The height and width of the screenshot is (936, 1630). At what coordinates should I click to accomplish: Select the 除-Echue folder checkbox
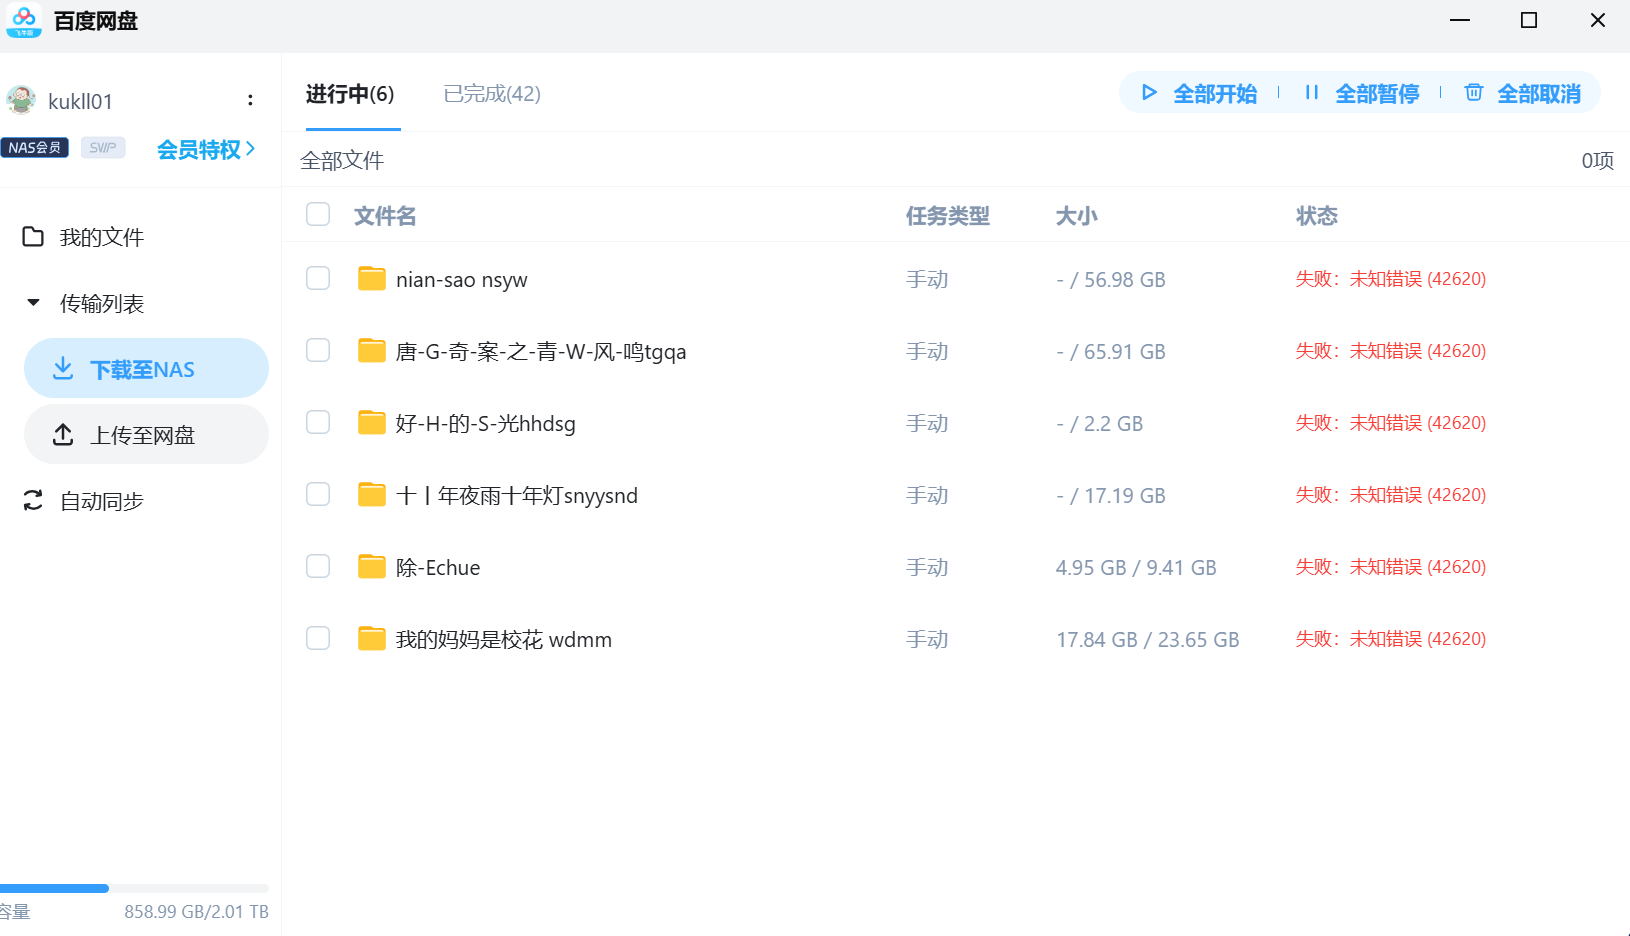point(318,566)
